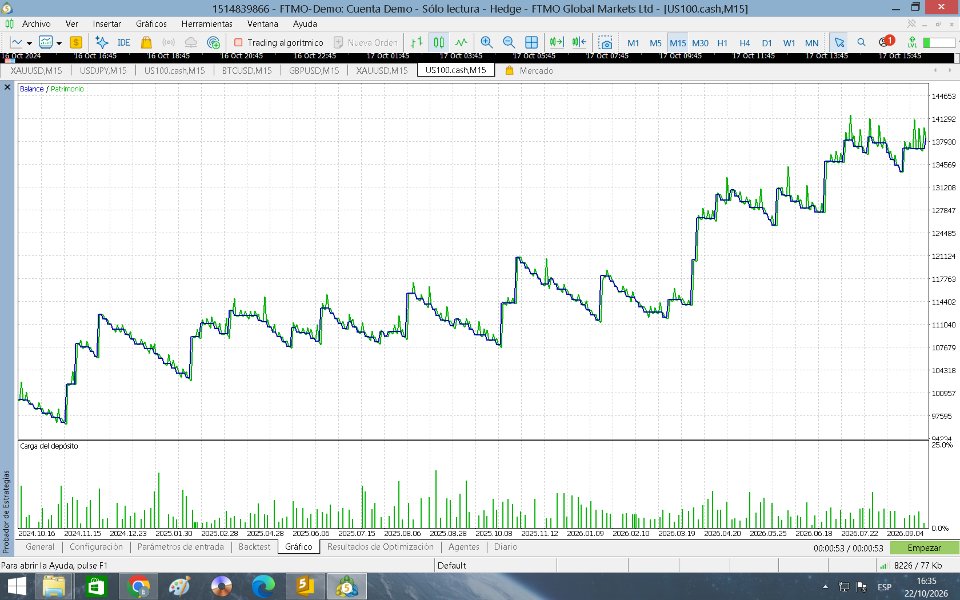Expand the indicators dropdown arrow
Image resolution: width=960 pixels, height=600 pixels.
pyautogui.click(x=59, y=43)
